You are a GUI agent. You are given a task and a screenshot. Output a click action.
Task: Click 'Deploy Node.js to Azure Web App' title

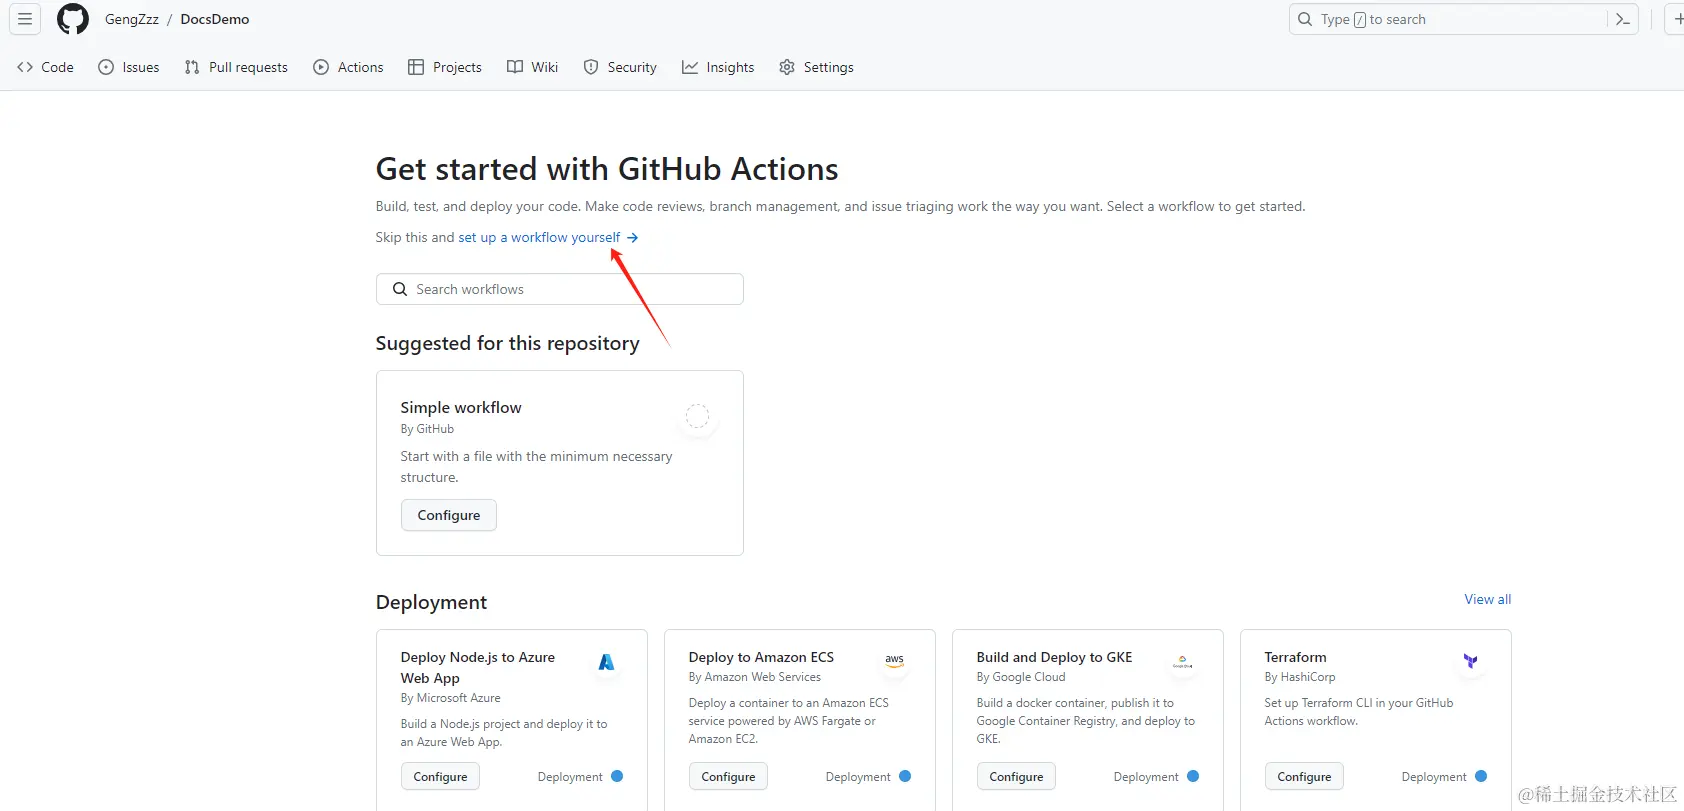pyautogui.click(x=478, y=667)
